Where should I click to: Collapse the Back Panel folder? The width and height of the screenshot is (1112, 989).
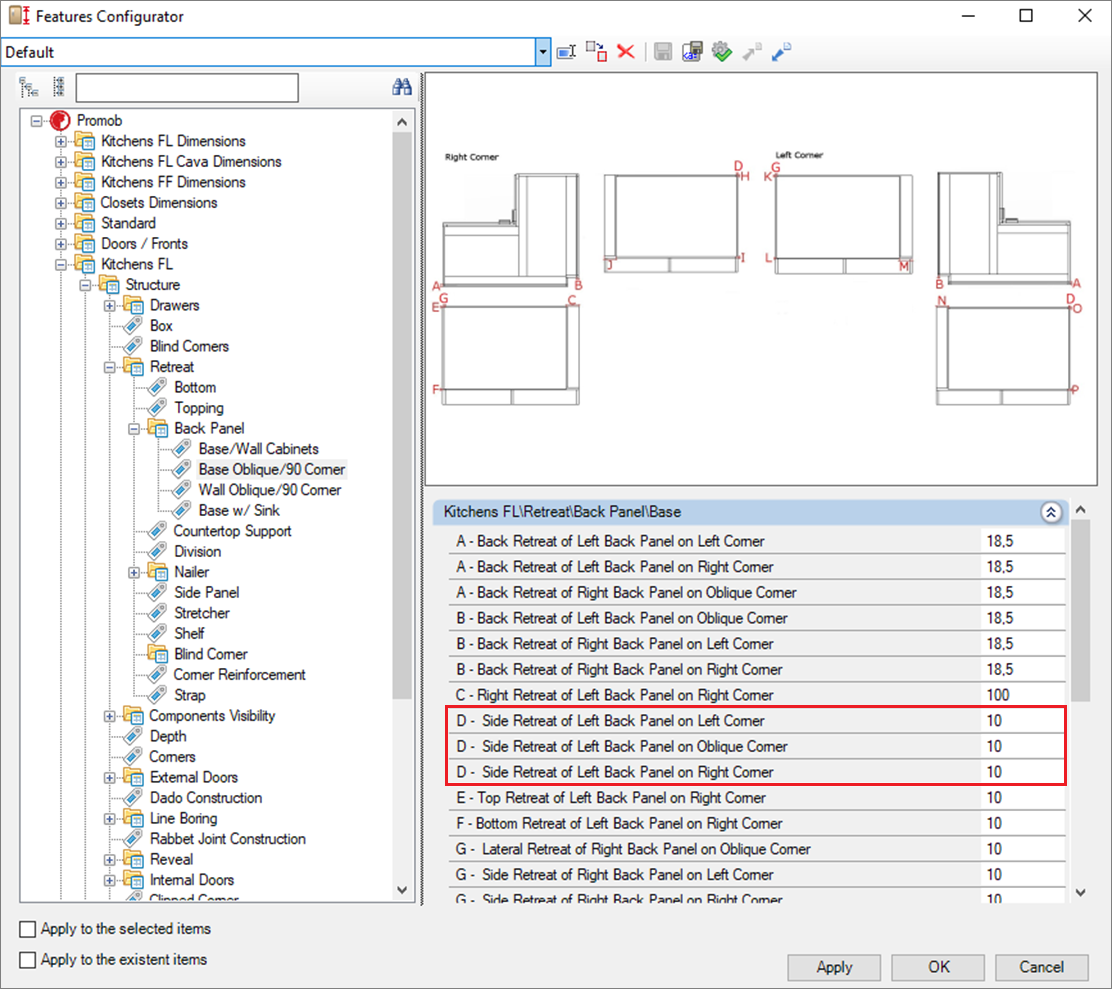tap(134, 430)
